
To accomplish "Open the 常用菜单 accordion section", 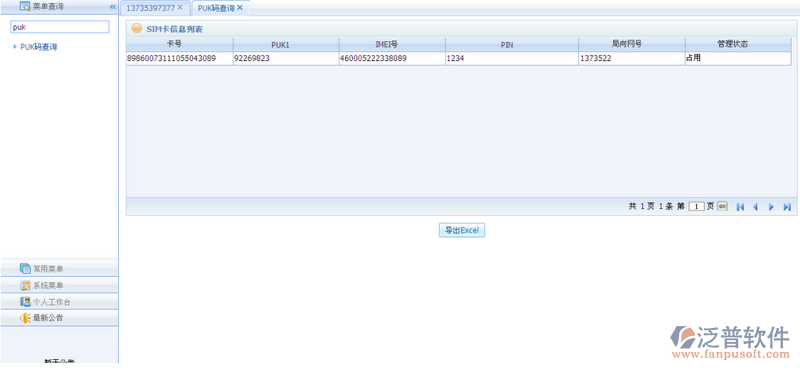I will pos(59,268).
